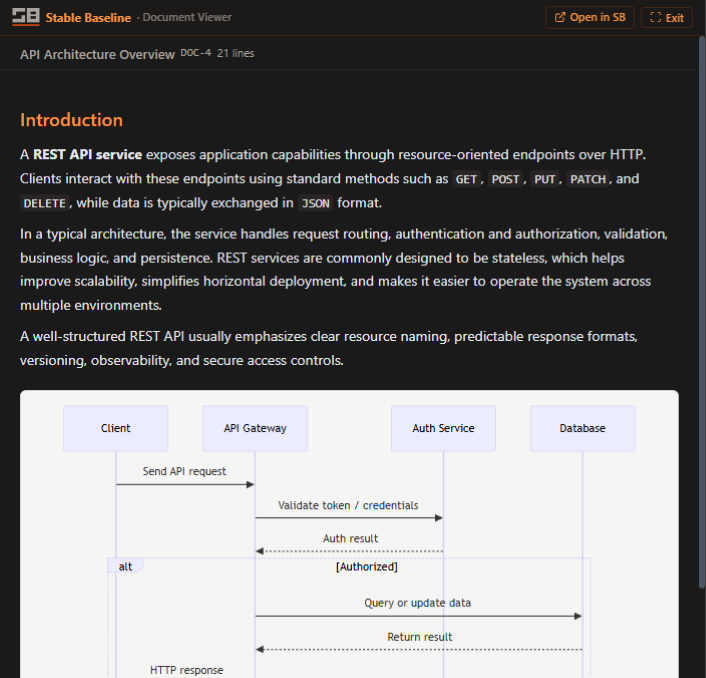Select the Database diagram node
The image size is (706, 678).
(582, 428)
